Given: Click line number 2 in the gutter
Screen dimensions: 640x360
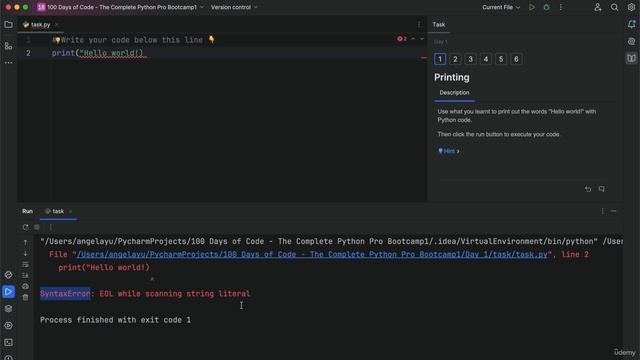Looking at the screenshot, I should click(x=28, y=53).
